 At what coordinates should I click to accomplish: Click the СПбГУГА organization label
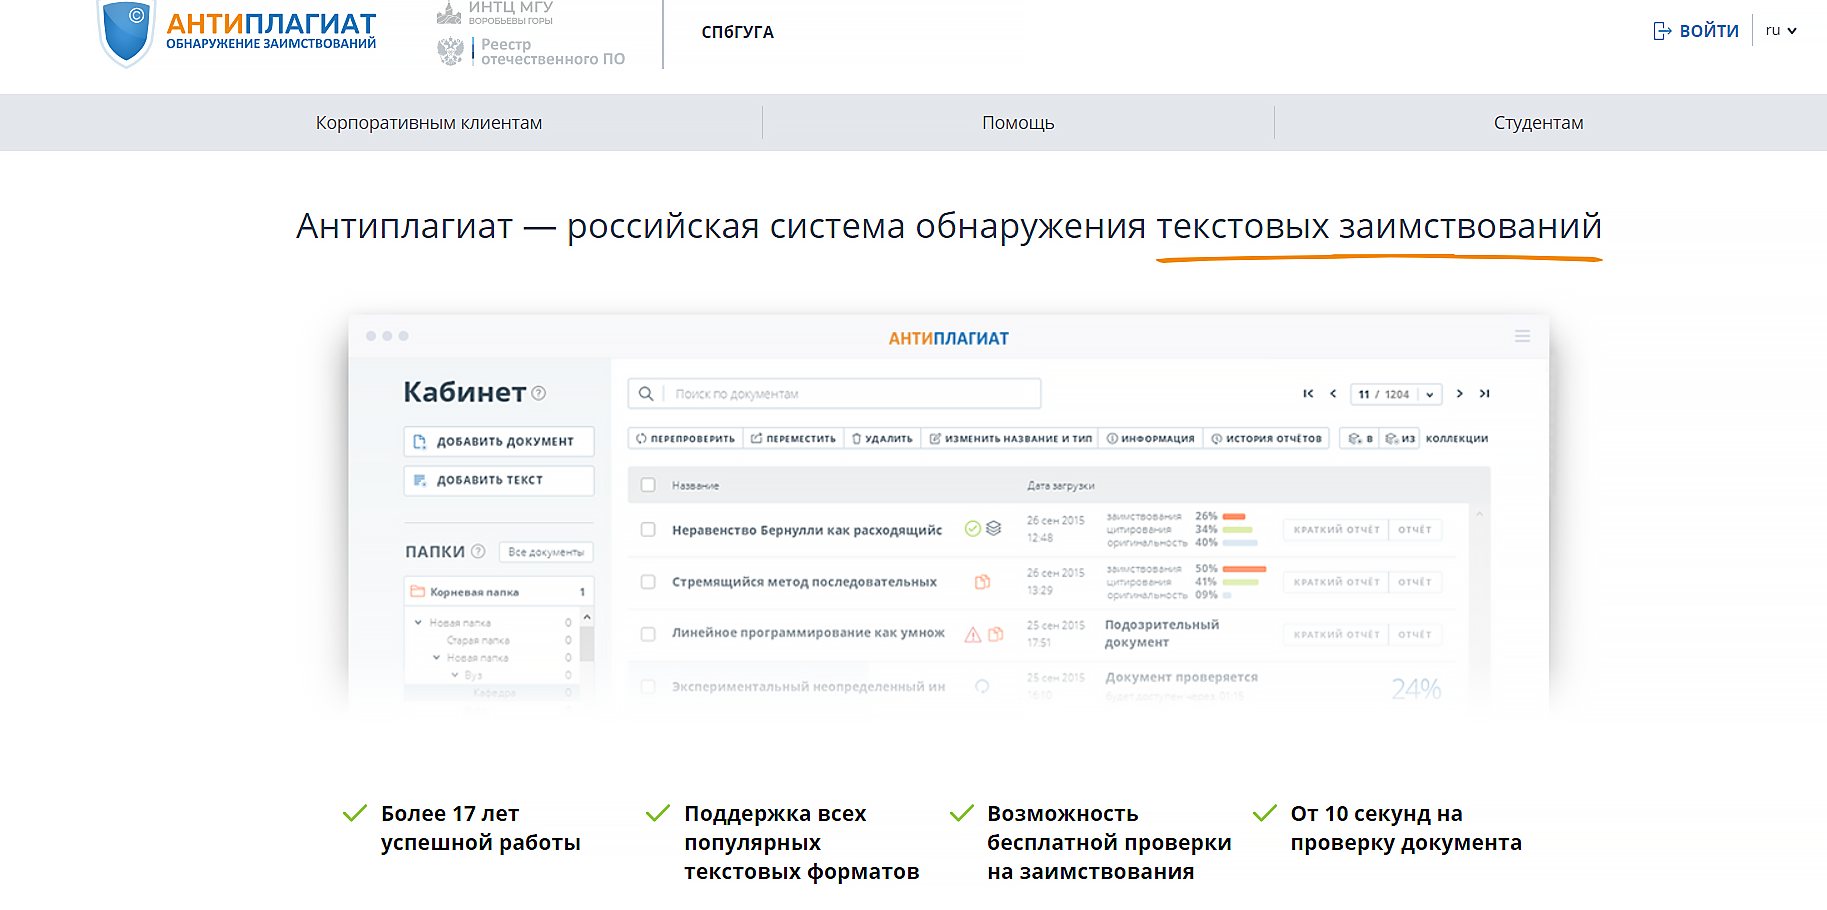coord(738,32)
